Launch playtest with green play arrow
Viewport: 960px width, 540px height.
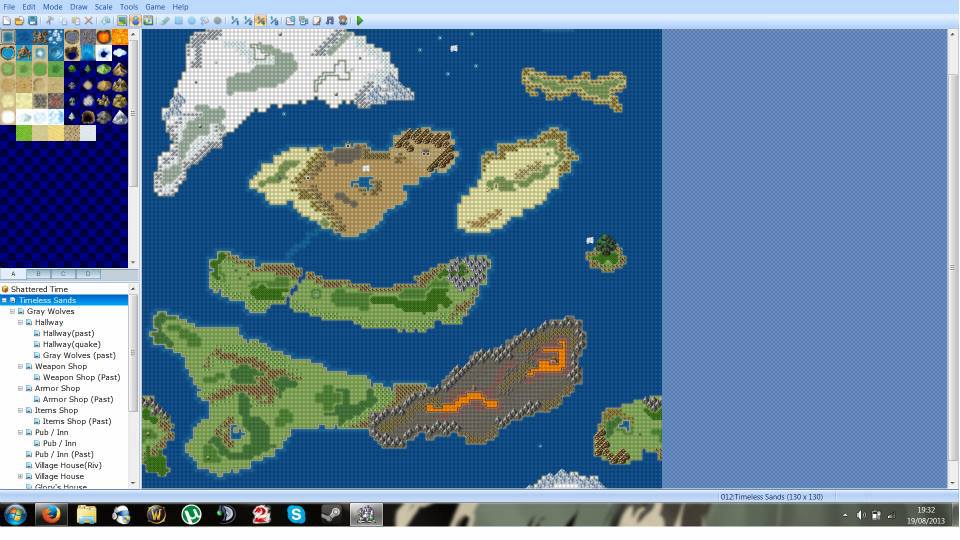pyautogui.click(x=360, y=20)
